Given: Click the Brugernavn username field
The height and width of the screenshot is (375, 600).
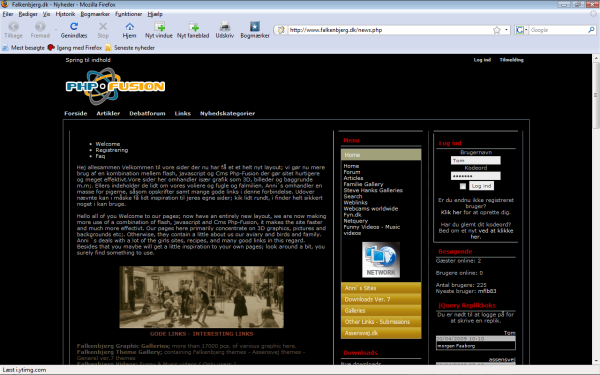Looking at the screenshot, I should coord(475,160).
